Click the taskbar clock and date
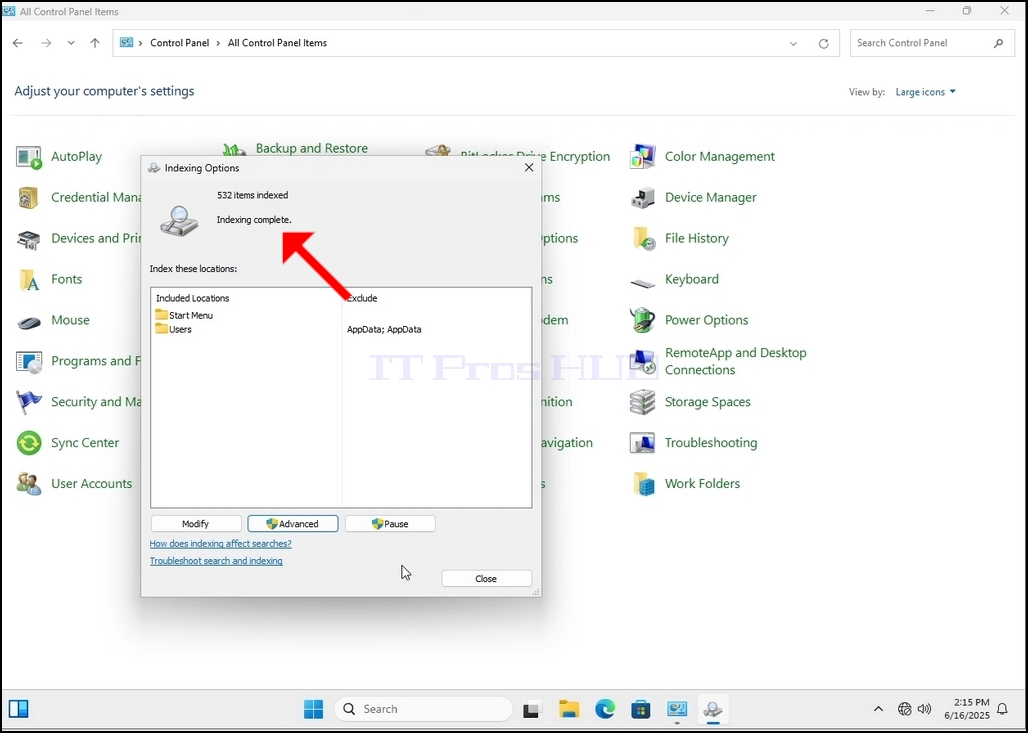This screenshot has height=733, width=1028. (967, 709)
